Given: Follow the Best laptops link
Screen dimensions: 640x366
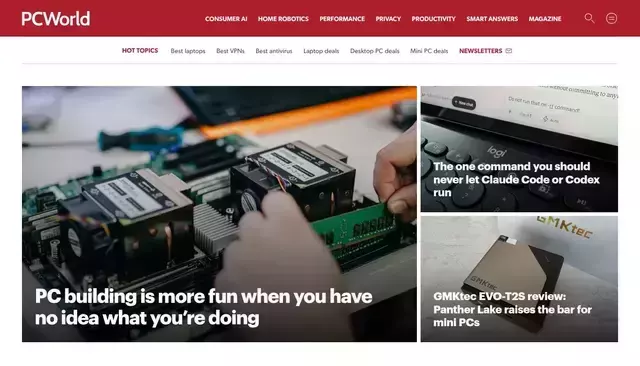Looking at the screenshot, I should 188,51.
